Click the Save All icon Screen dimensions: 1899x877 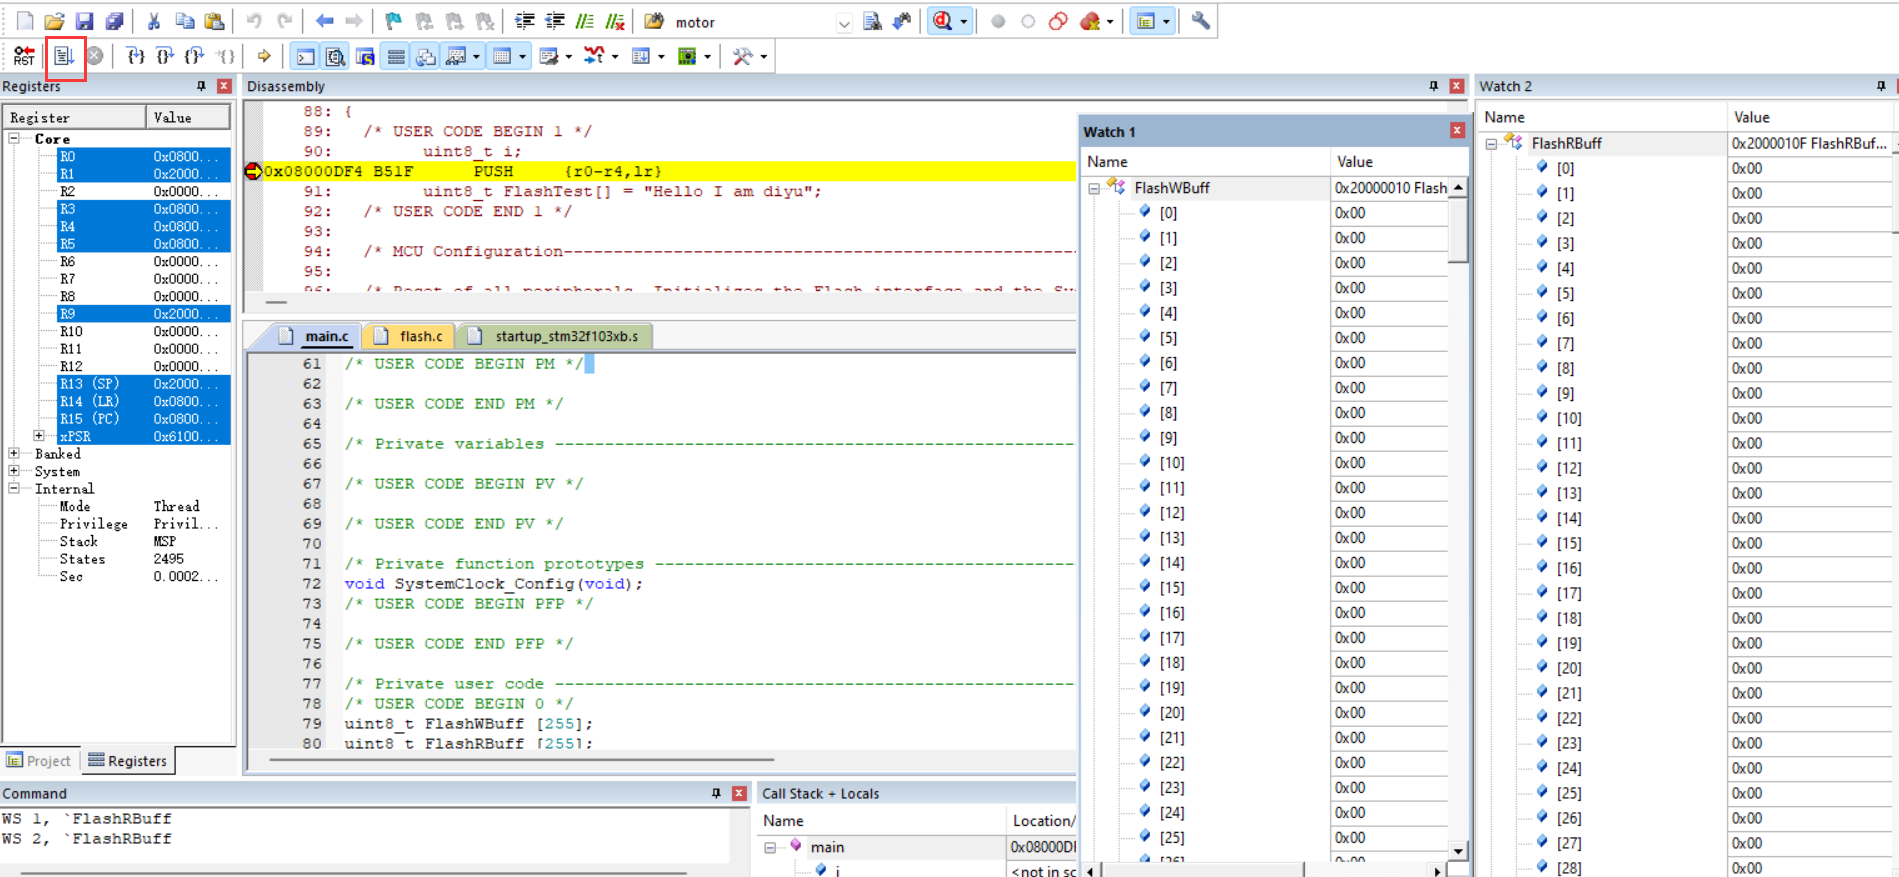pyautogui.click(x=115, y=21)
